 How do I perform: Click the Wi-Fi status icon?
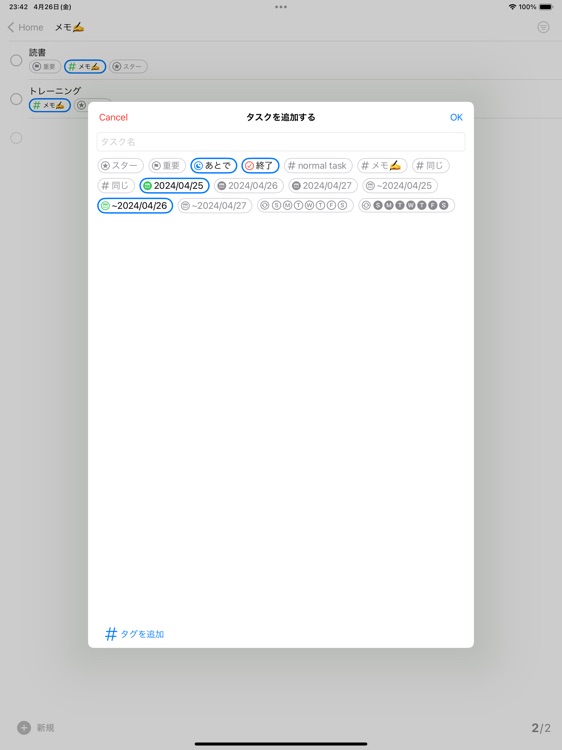[512, 7]
